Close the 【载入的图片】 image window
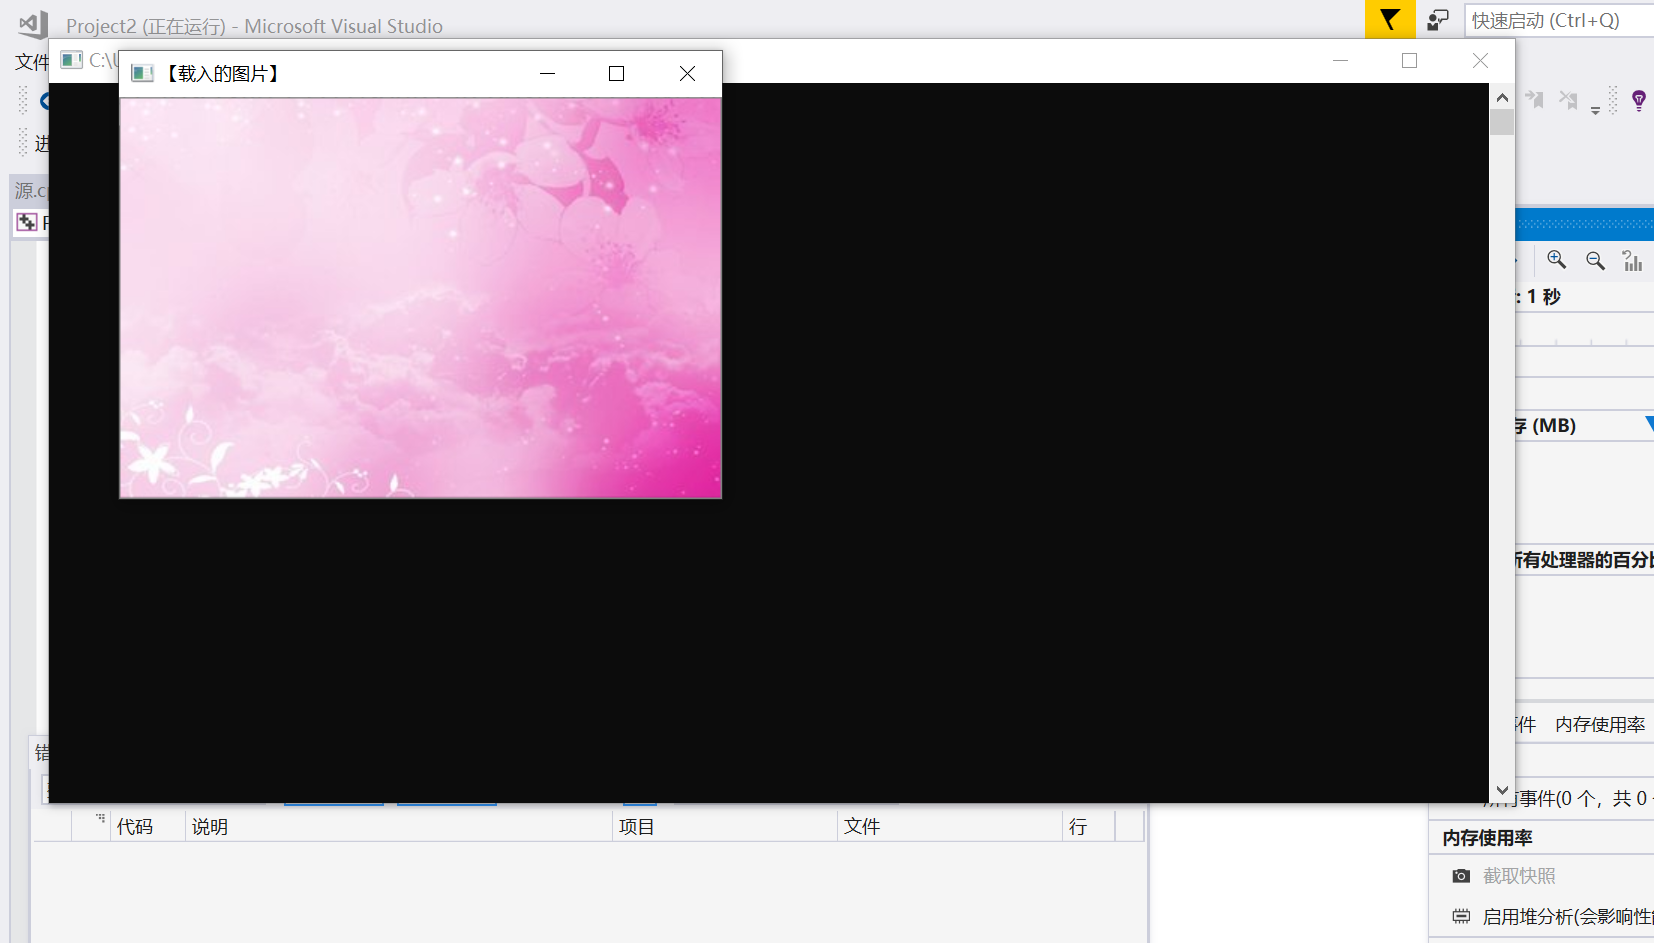Screen dimensions: 1654x943 point(687,73)
